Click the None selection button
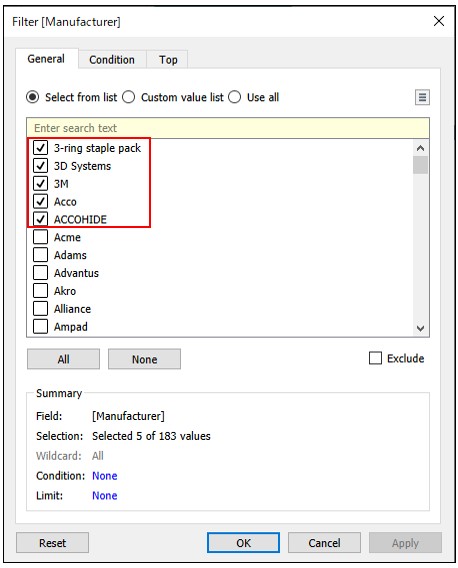The width and height of the screenshot is (458, 568). pos(144,359)
